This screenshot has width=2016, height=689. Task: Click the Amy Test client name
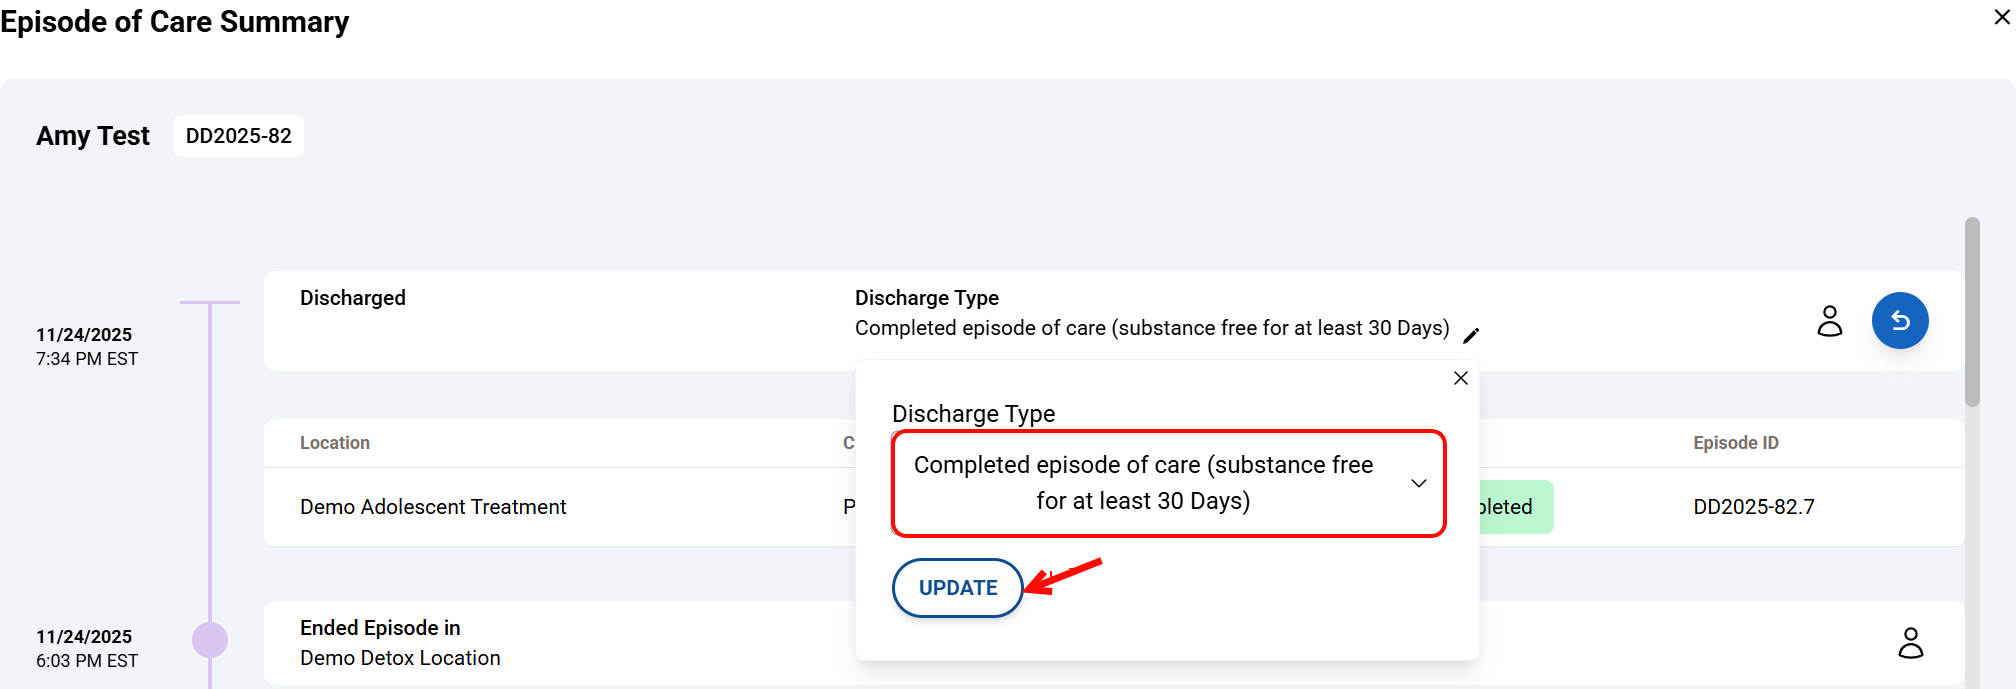93,136
